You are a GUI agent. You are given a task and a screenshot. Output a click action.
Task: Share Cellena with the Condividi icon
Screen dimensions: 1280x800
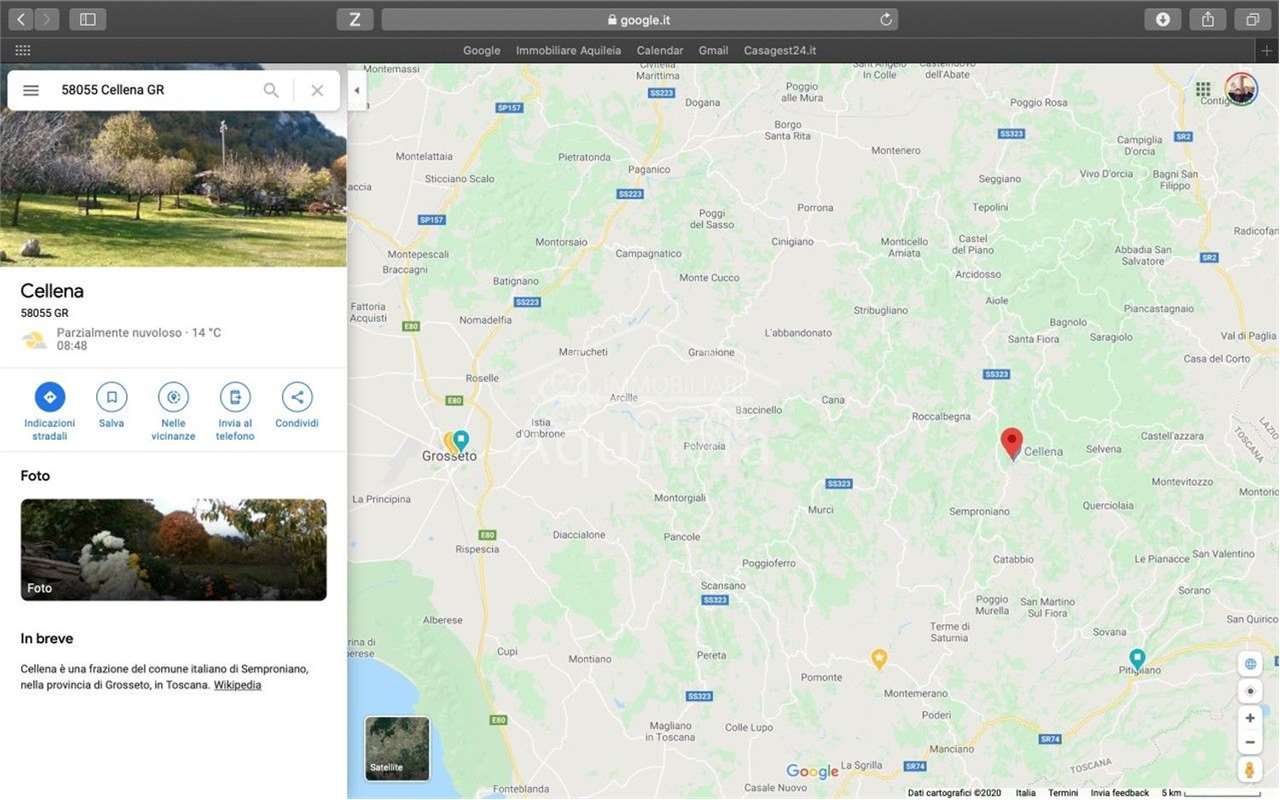297,397
